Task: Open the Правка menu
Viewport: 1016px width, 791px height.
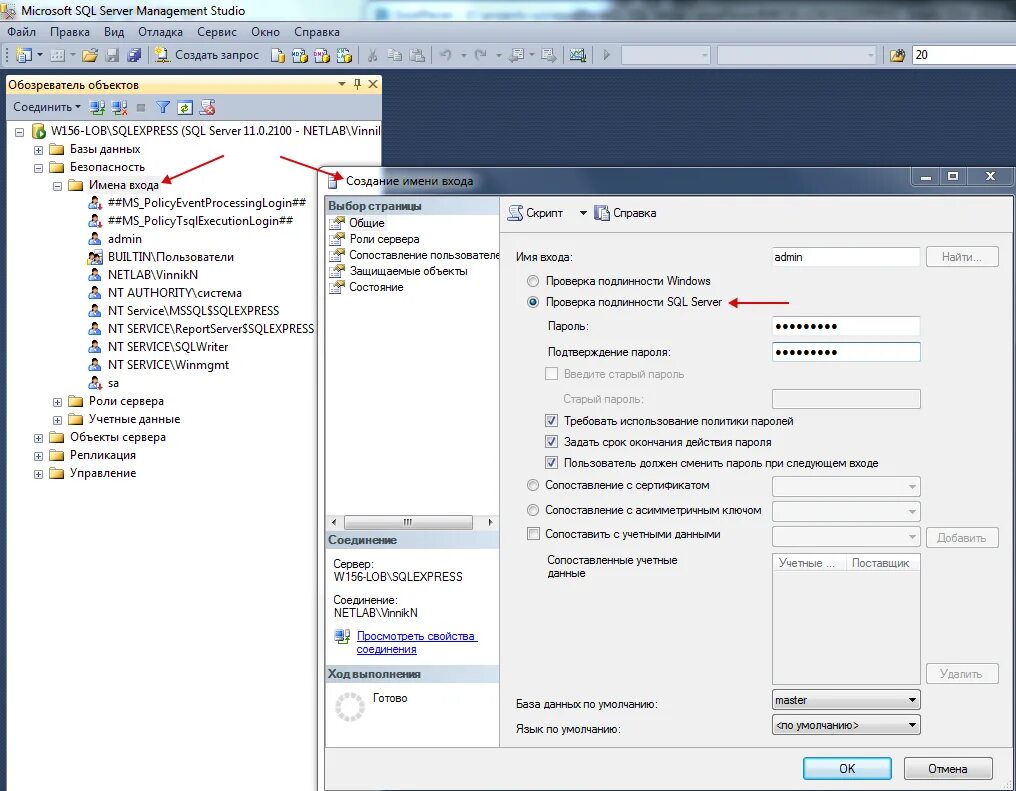Action: pos(70,32)
